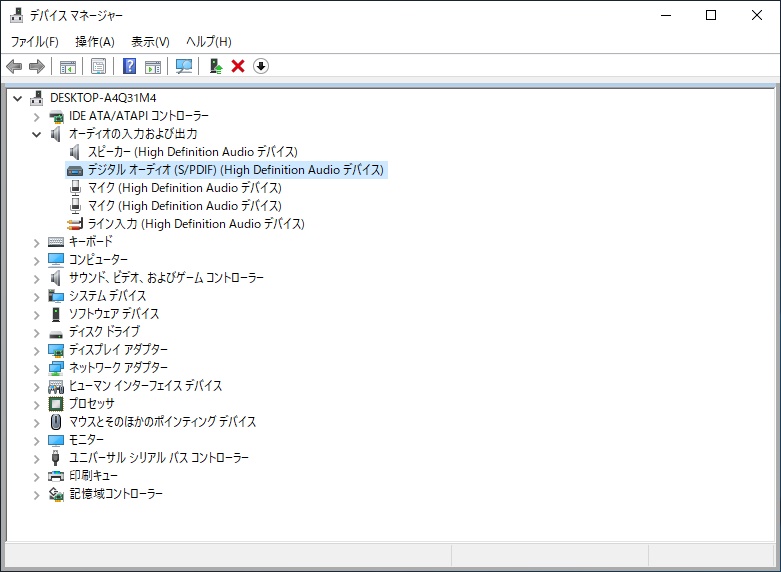781x572 pixels.
Task: Select the ソフトウェア デバイス label
Action: (x=114, y=314)
